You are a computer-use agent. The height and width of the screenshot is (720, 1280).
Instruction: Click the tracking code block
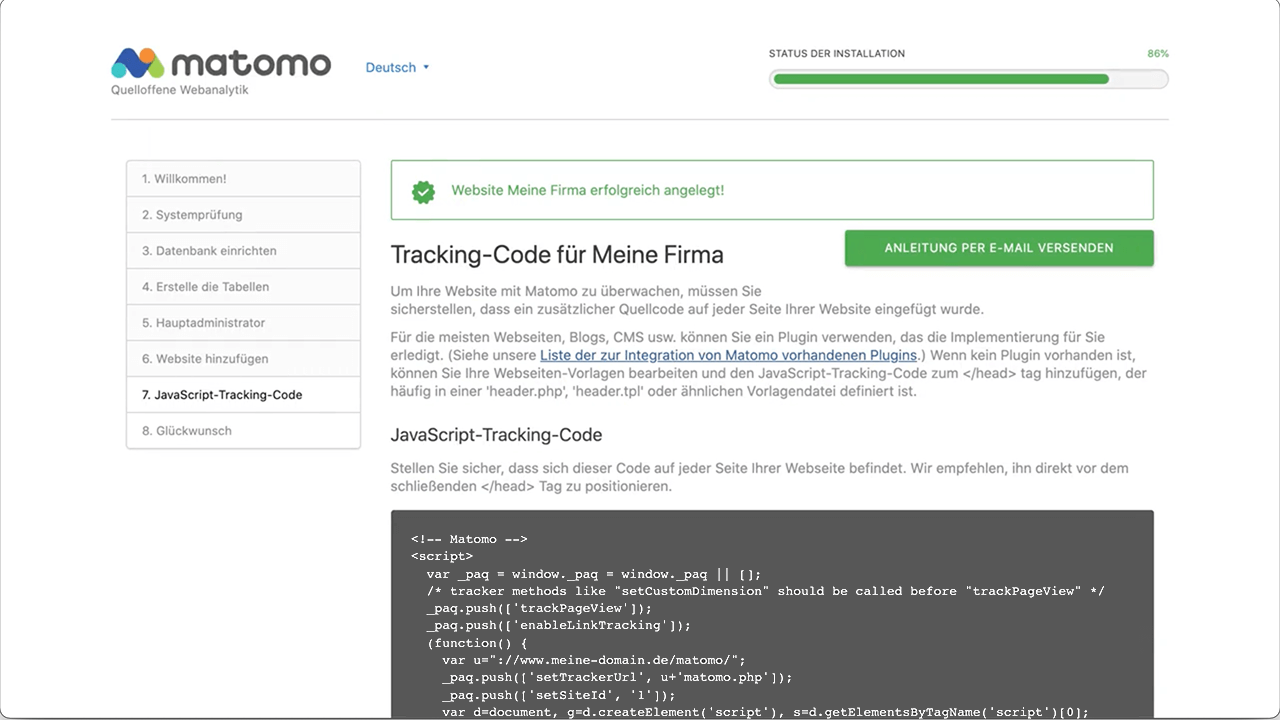(772, 615)
